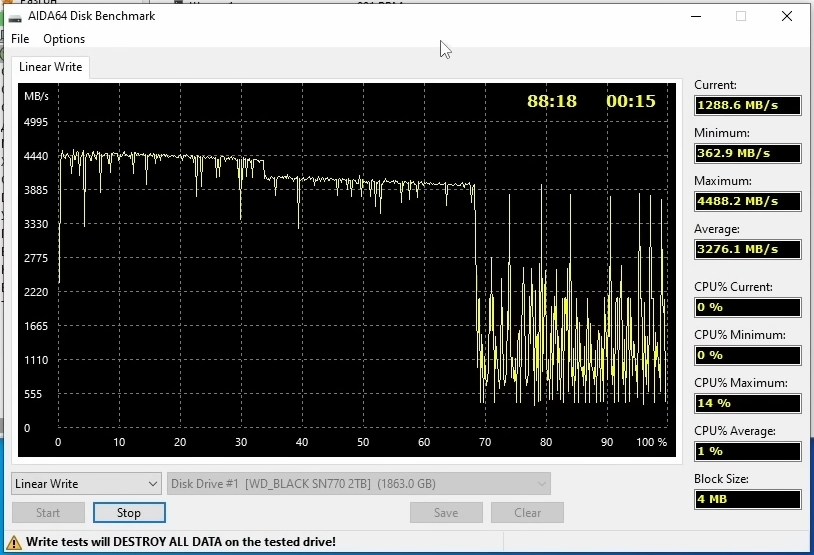Click the Average speed value 3276.1 MB/s
This screenshot has width=814, height=555.
pos(748,249)
